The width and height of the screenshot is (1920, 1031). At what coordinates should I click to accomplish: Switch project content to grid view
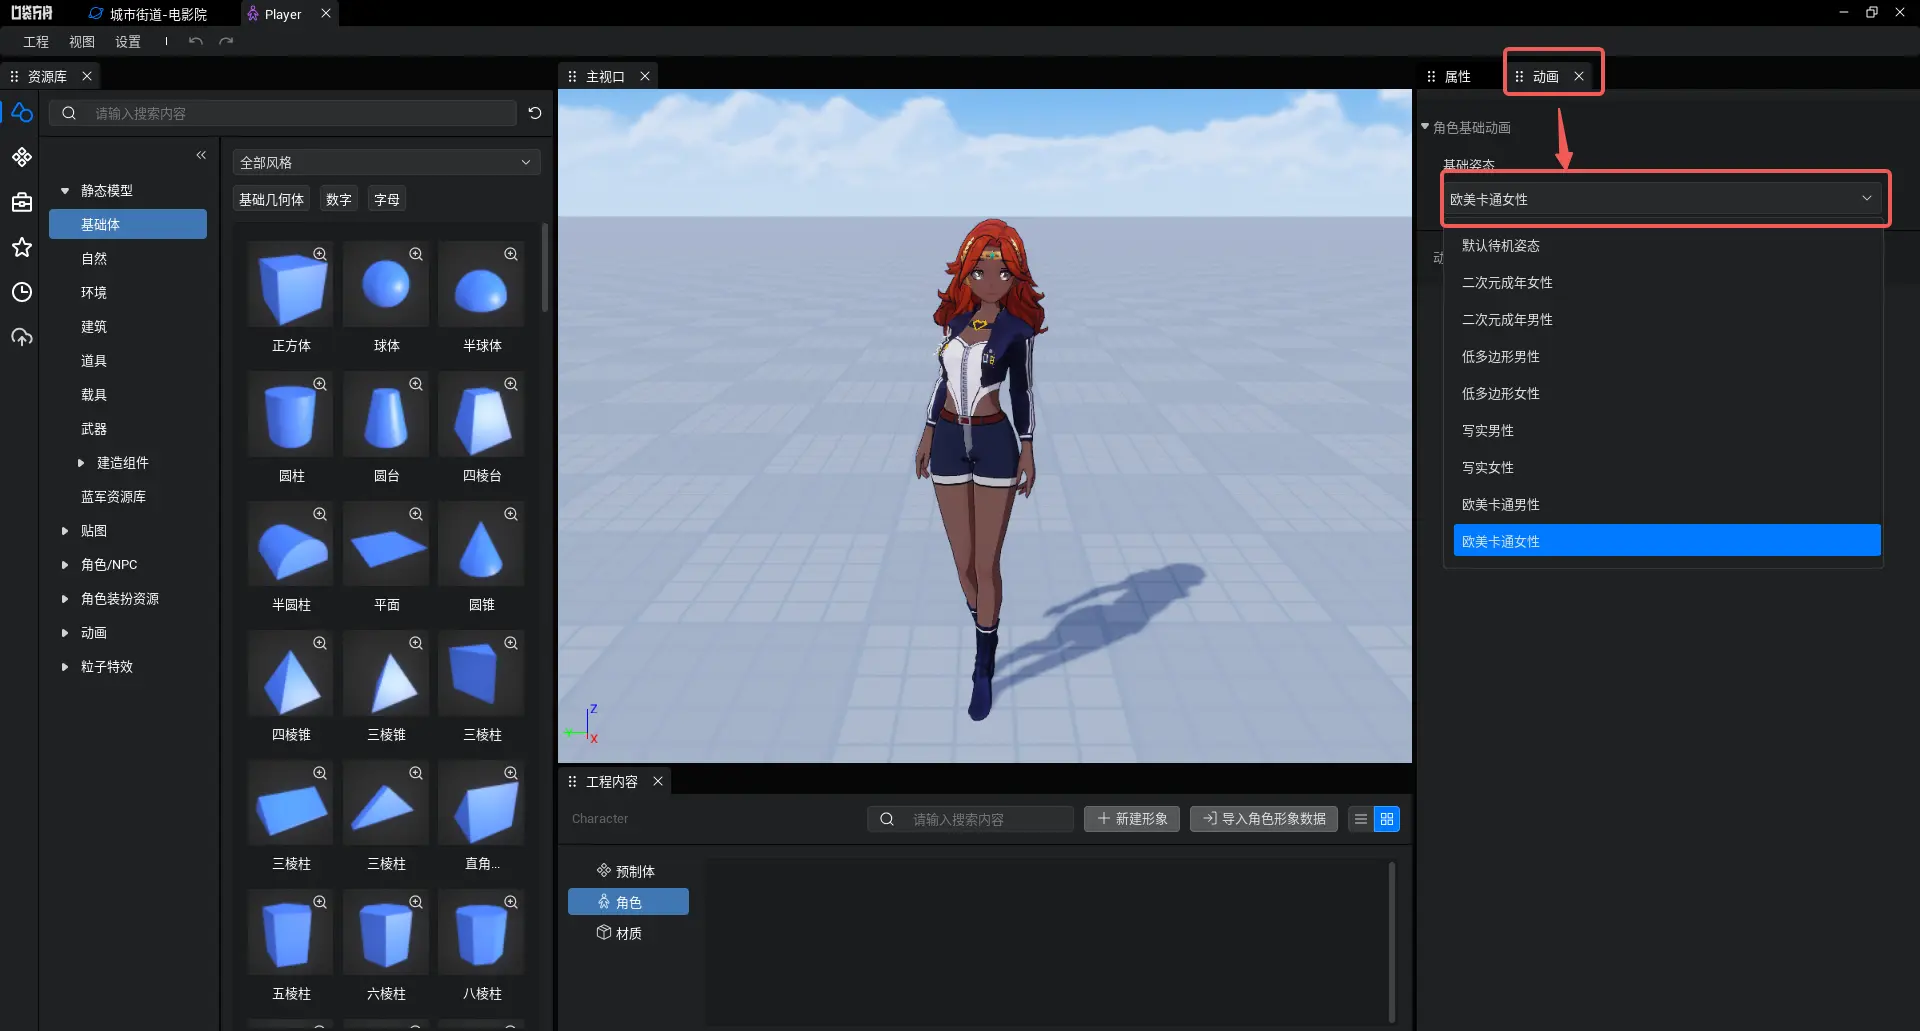[x=1387, y=819]
